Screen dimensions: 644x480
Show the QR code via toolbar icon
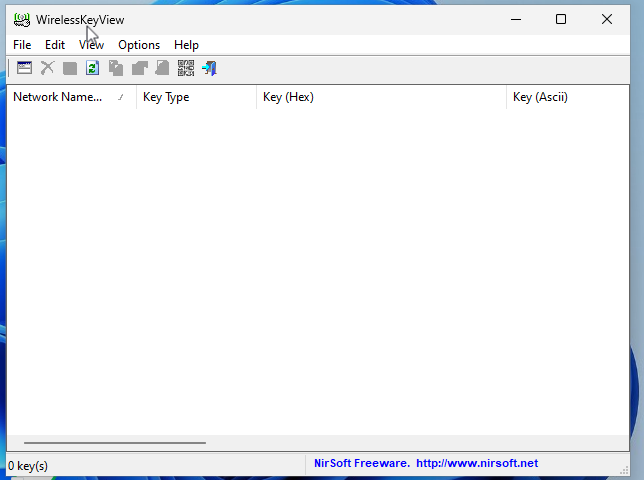pyautogui.click(x=186, y=68)
